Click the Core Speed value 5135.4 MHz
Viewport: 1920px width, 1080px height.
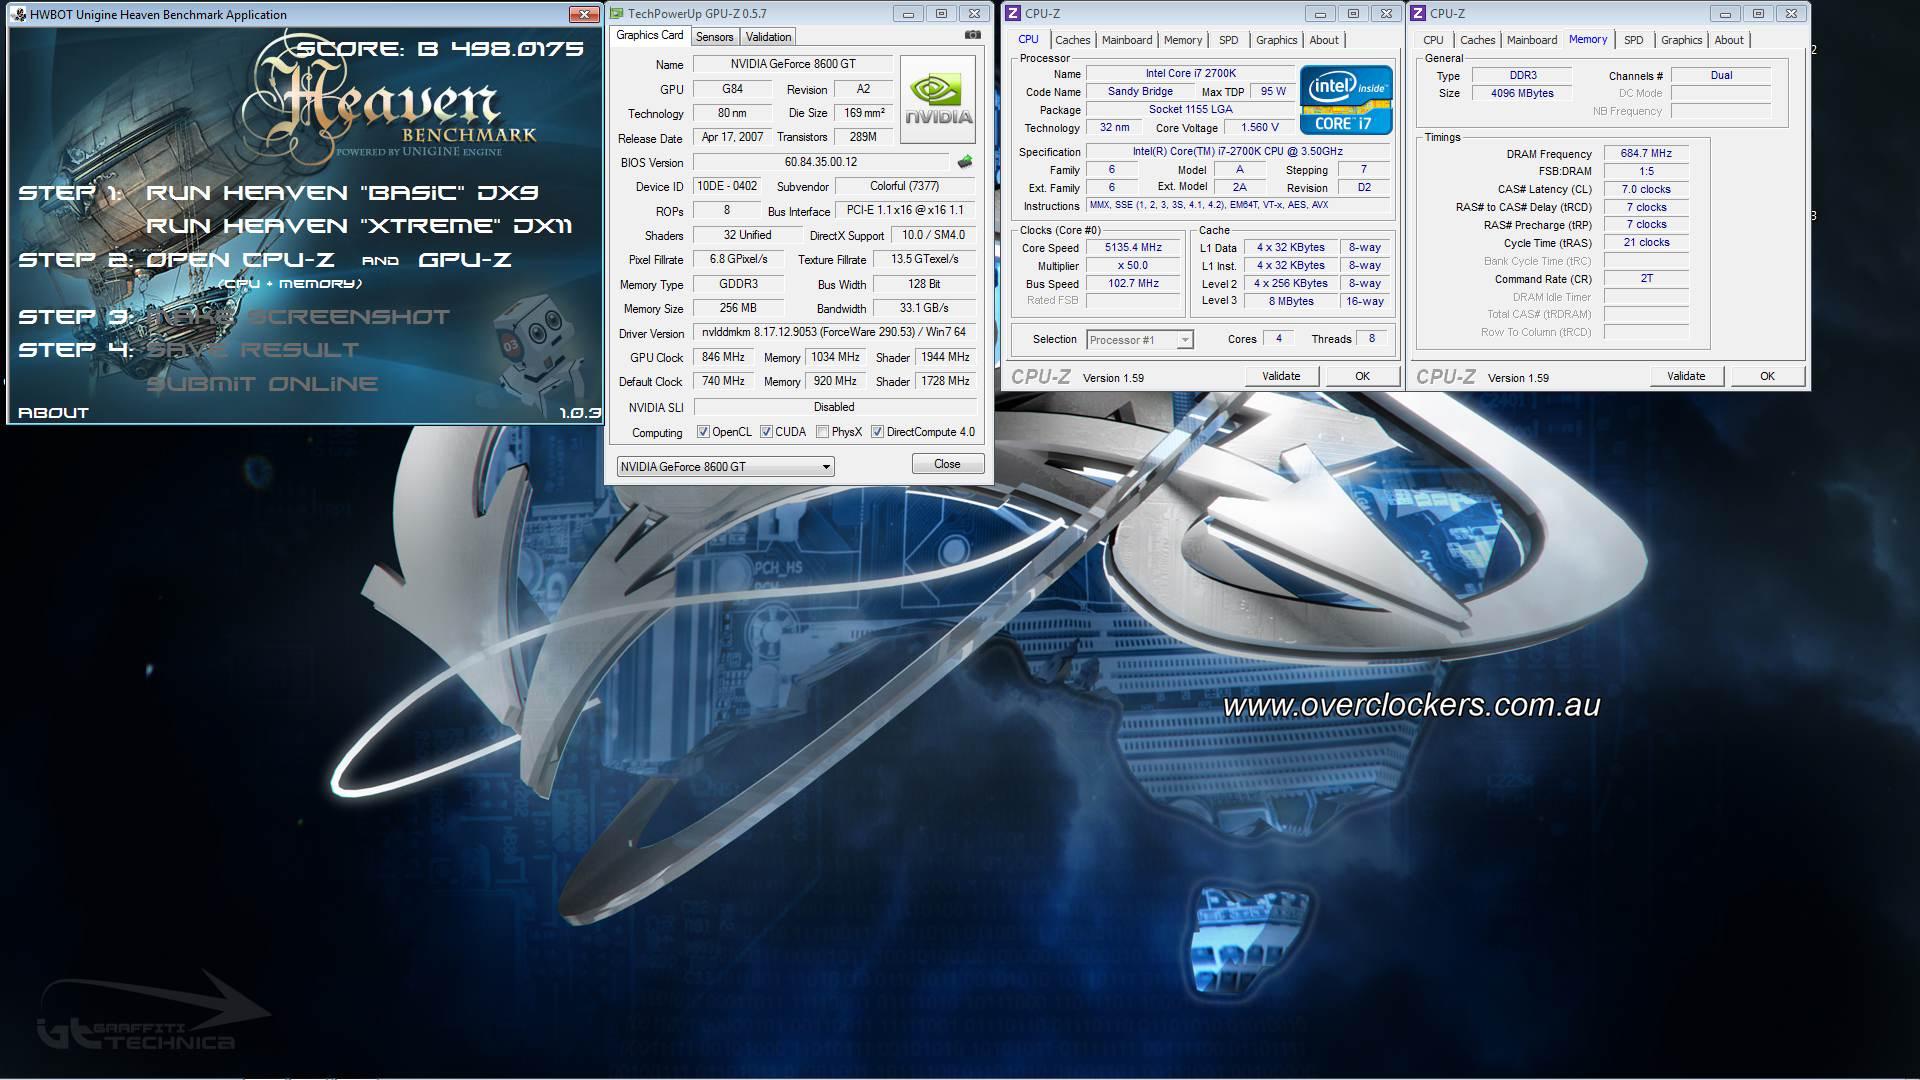(1133, 248)
